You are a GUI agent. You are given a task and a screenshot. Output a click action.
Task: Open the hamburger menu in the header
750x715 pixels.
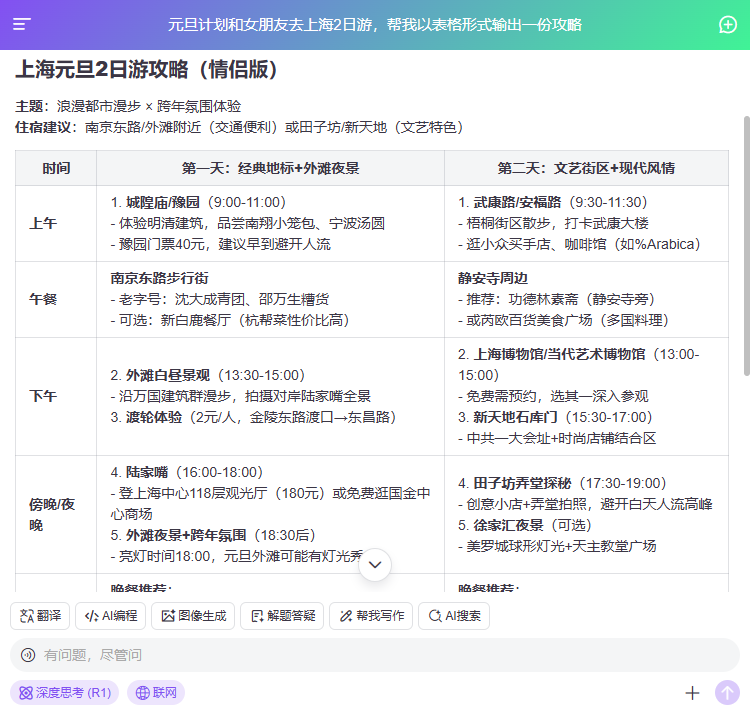click(x=22, y=24)
